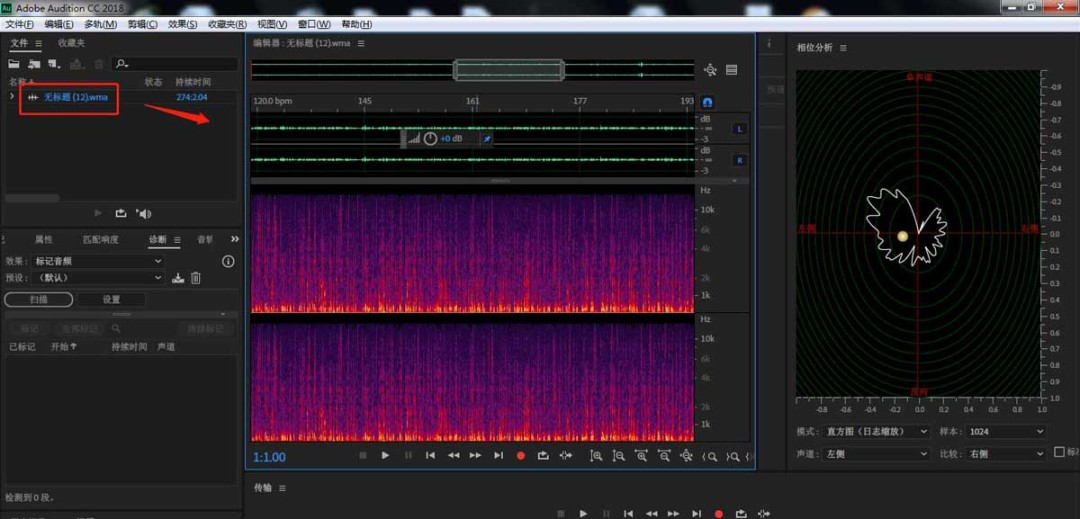Click the record button in the editor transport
Screen dimensions: 1080x519
tap(520, 456)
